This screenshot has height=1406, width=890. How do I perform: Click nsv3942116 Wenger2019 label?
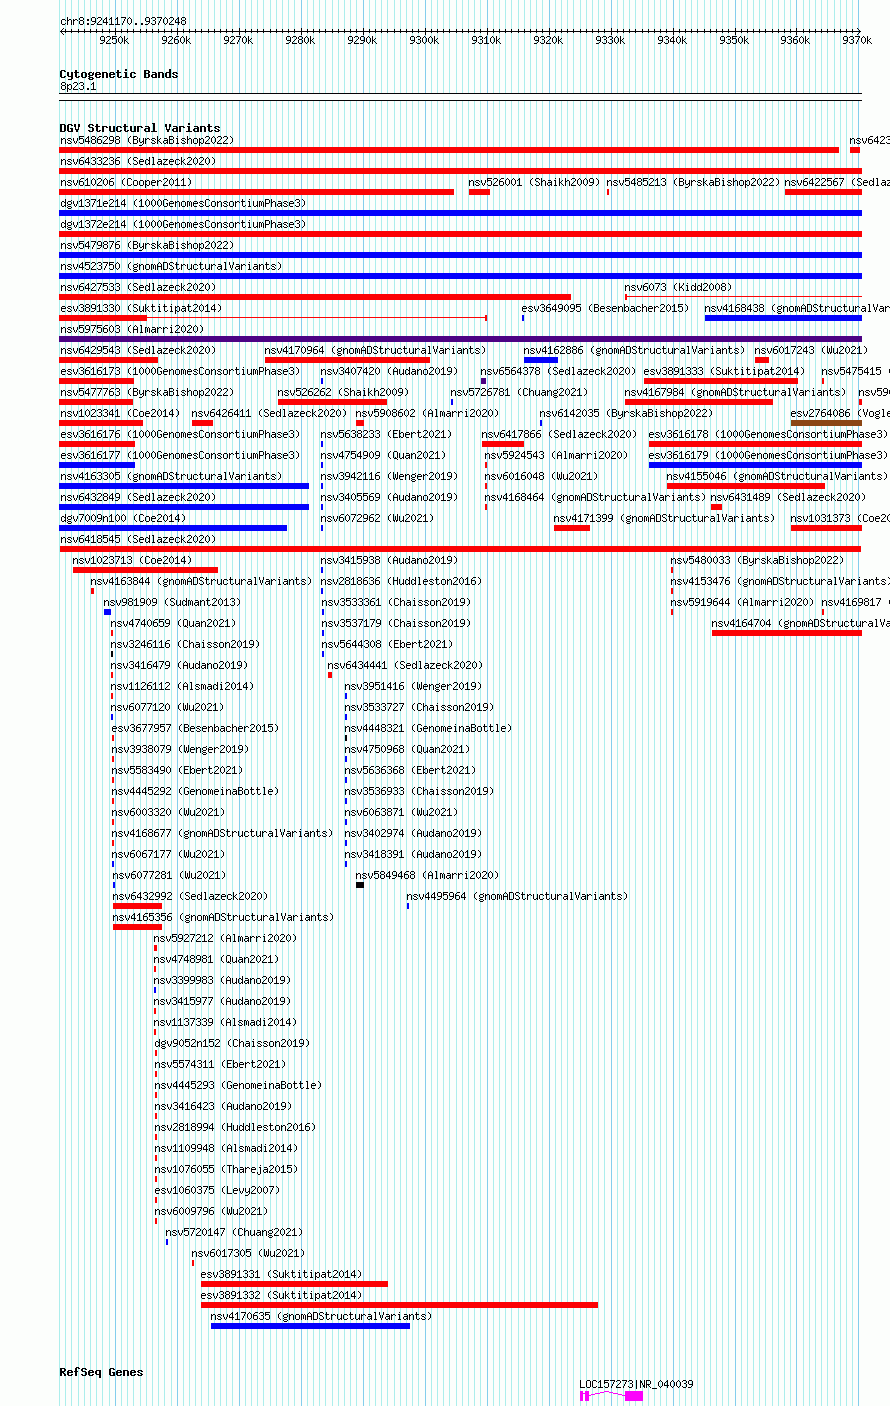point(389,476)
